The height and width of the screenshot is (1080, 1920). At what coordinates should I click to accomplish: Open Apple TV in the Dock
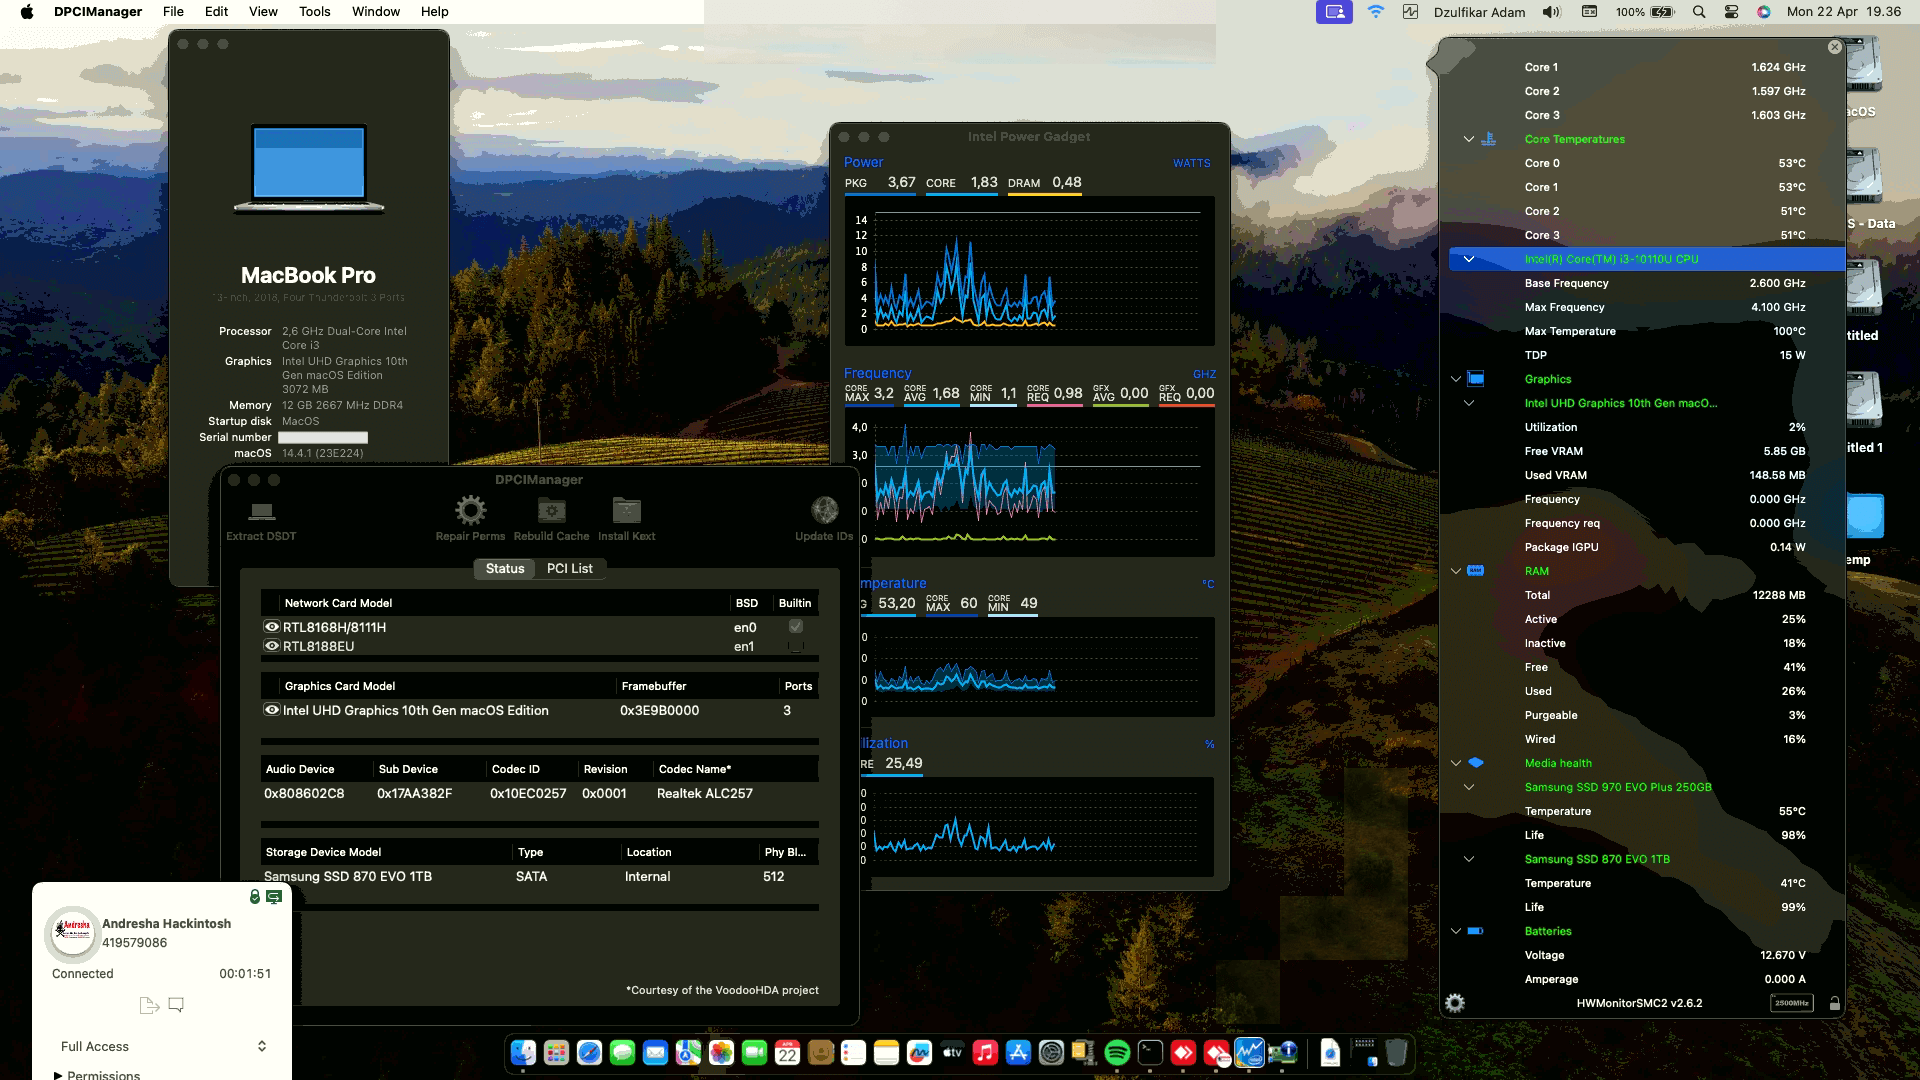(952, 1052)
